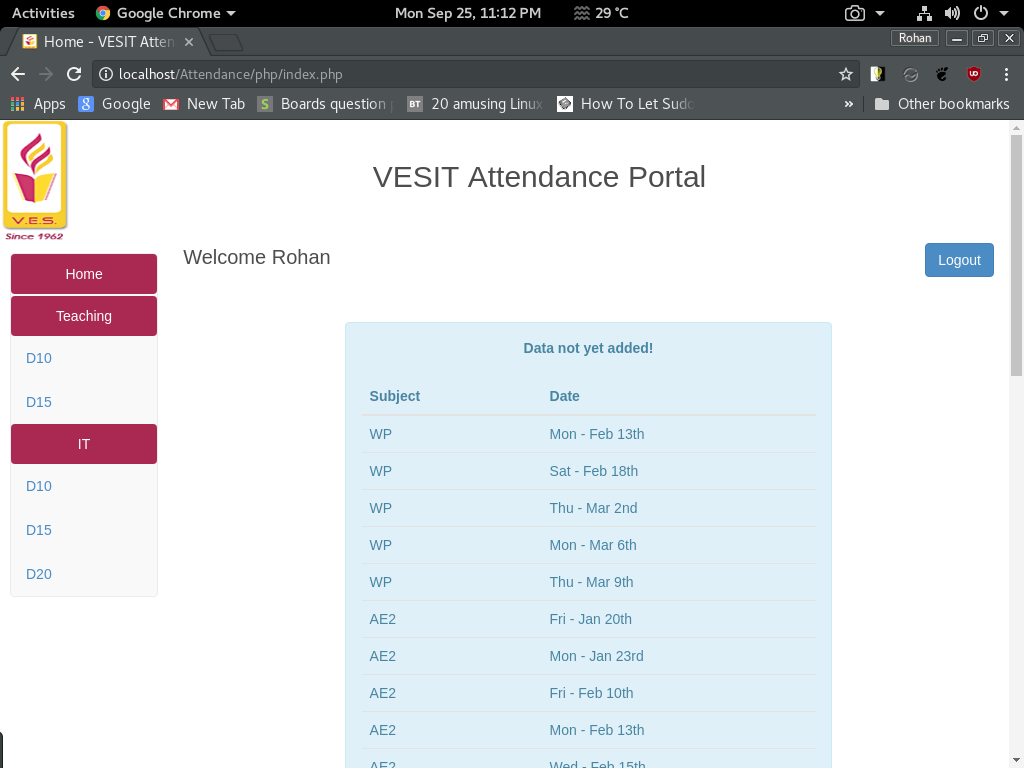This screenshot has width=1024, height=768.
Task: Open the Google bookmark
Action: 114,104
